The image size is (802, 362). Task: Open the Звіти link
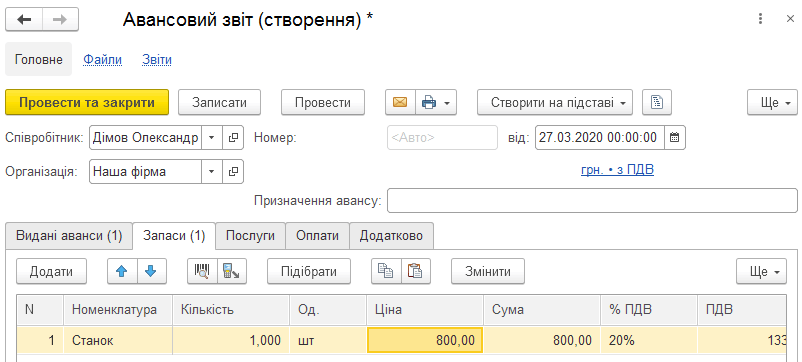(x=157, y=60)
